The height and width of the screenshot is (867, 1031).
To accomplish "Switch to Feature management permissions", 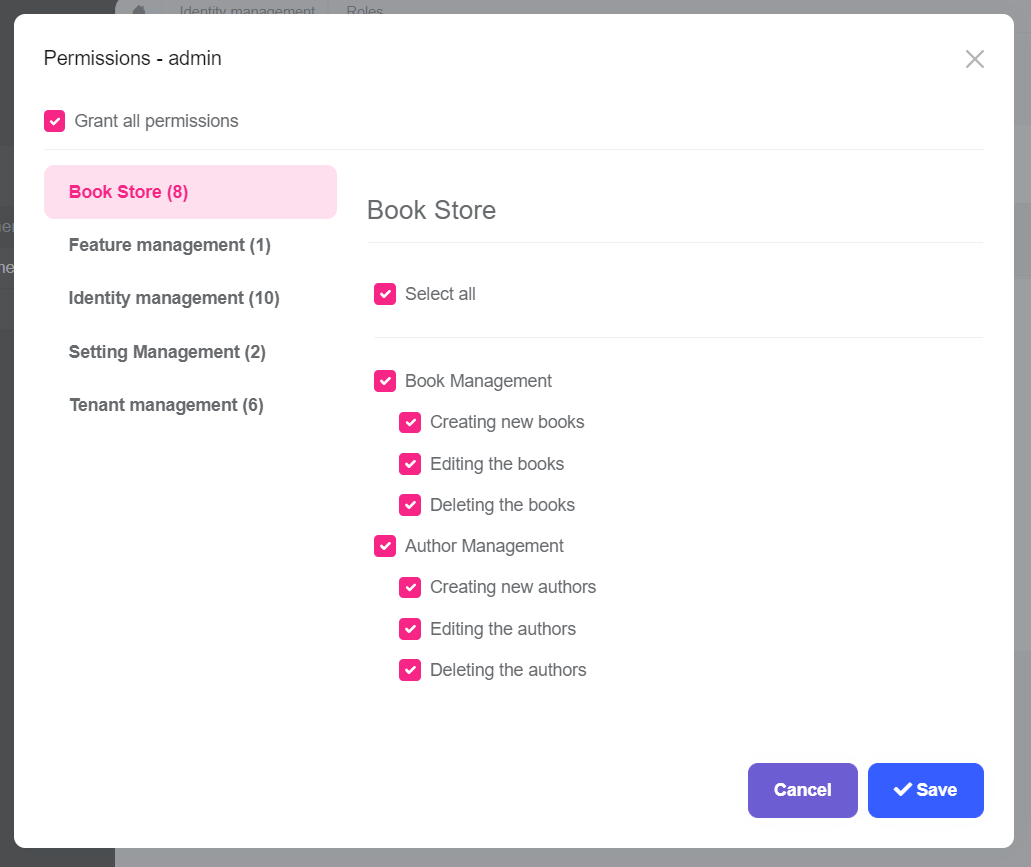I will tap(169, 244).
